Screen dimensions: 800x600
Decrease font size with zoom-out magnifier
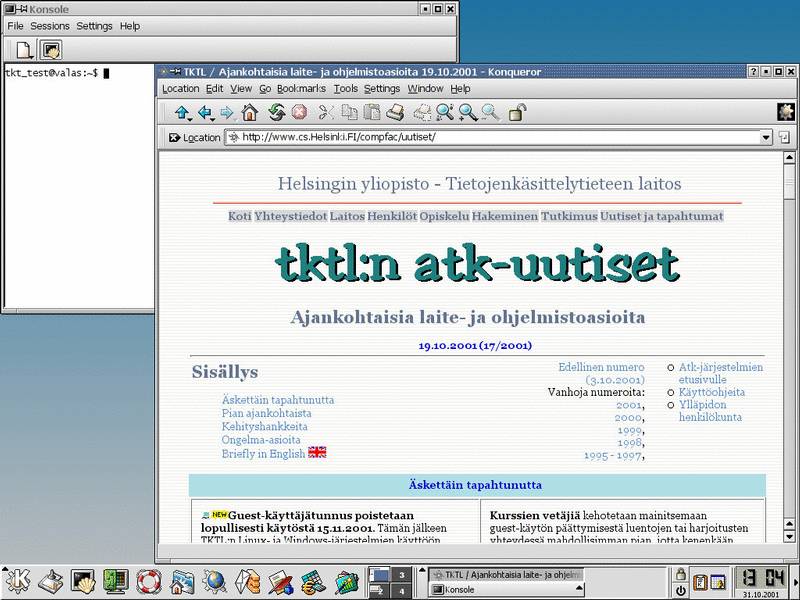click(x=491, y=113)
